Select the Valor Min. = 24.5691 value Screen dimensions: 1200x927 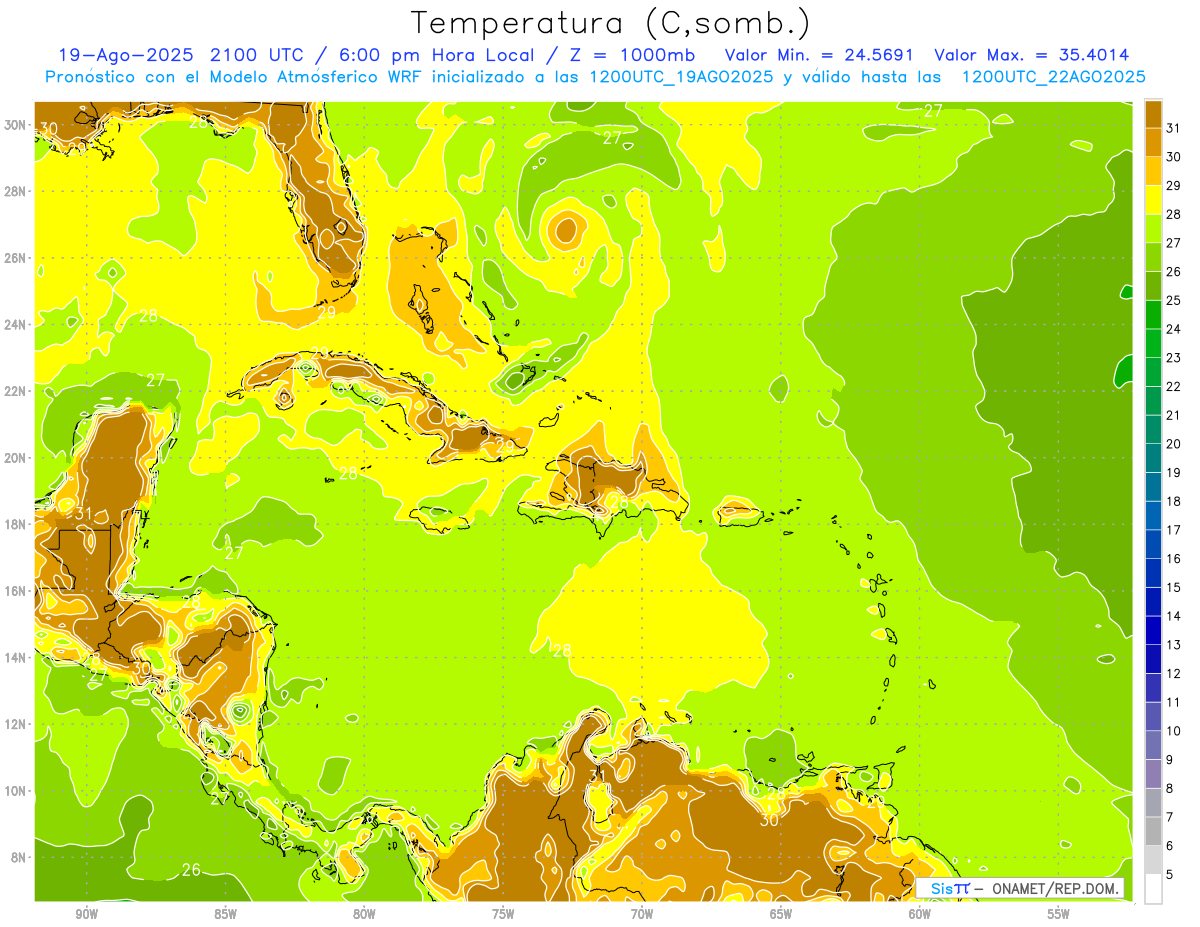[x=819, y=54]
